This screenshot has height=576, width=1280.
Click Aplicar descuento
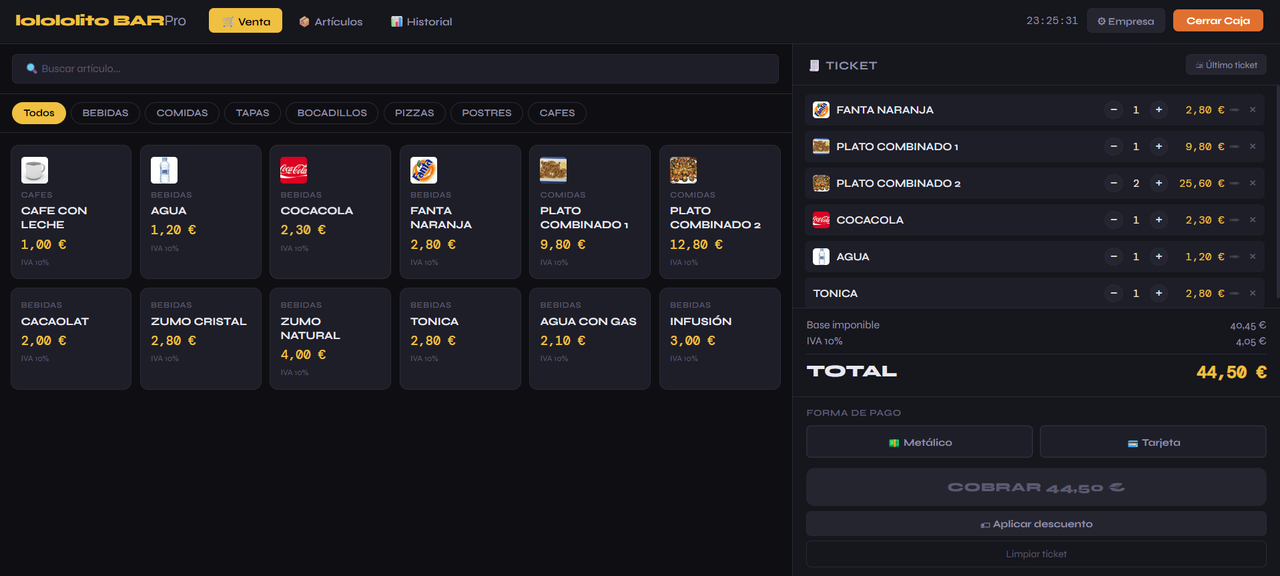[x=1036, y=524]
